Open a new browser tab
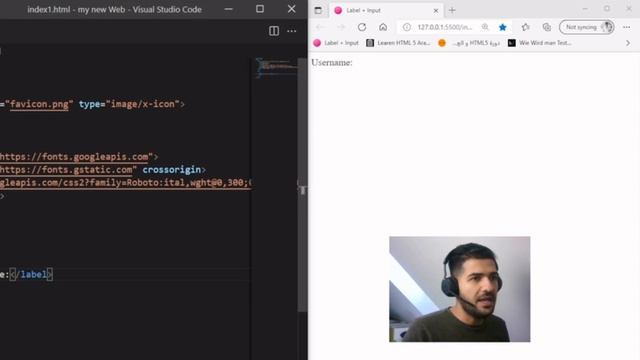This screenshot has height=360, width=640. [x=452, y=10]
